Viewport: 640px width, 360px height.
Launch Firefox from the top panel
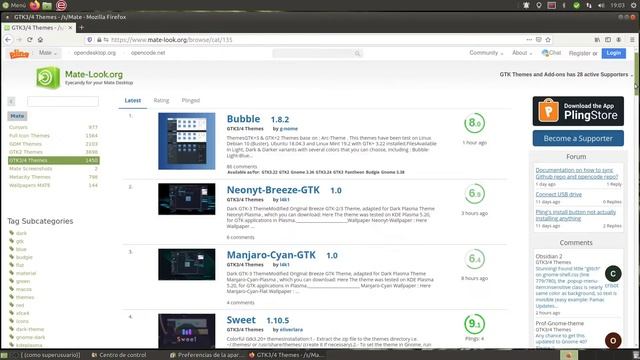(35, 5)
